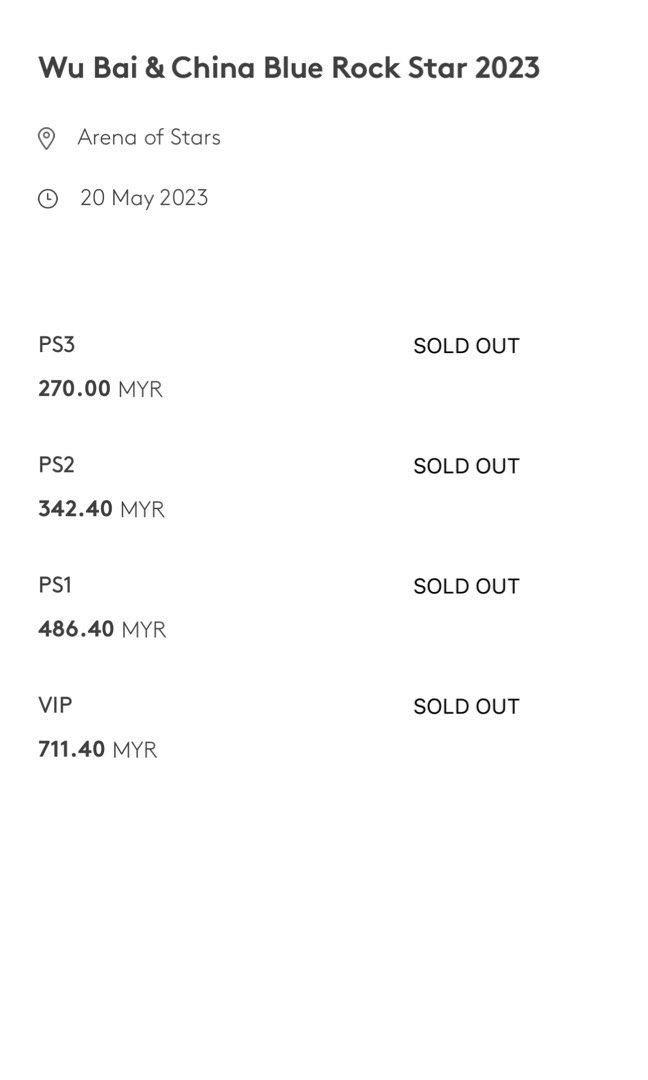The width and height of the screenshot is (648, 1080).
Task: Click the MYR currency label for VIP
Action: [x=135, y=750]
